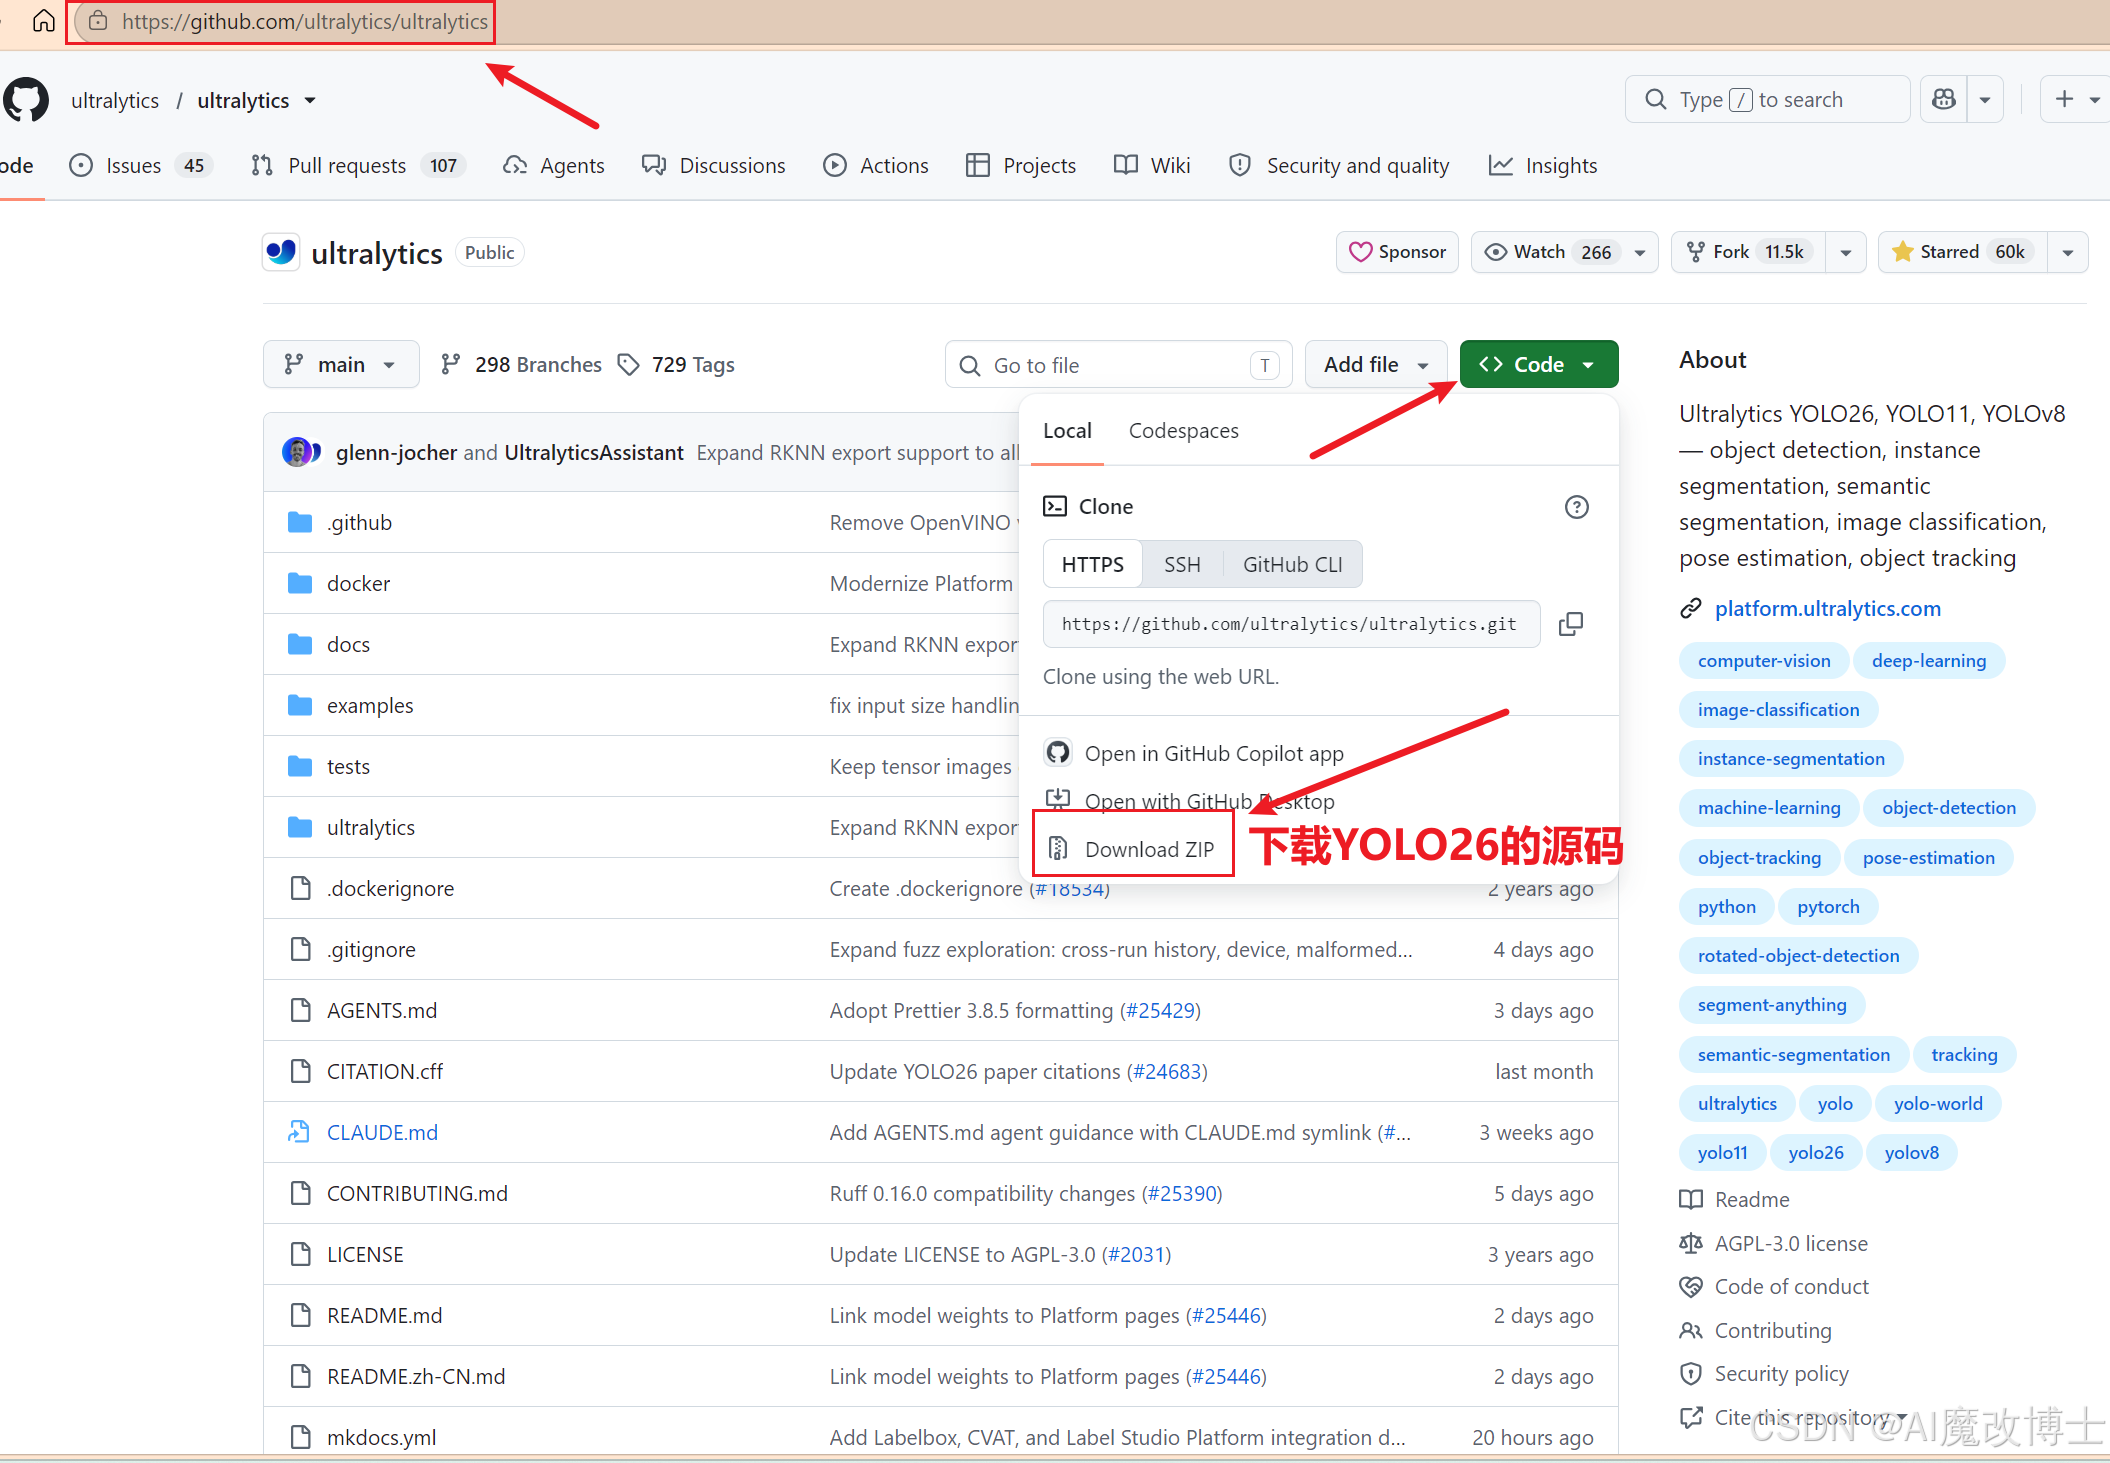Switch to the Codespaces tab
The image size is (2110, 1463).
1183,431
